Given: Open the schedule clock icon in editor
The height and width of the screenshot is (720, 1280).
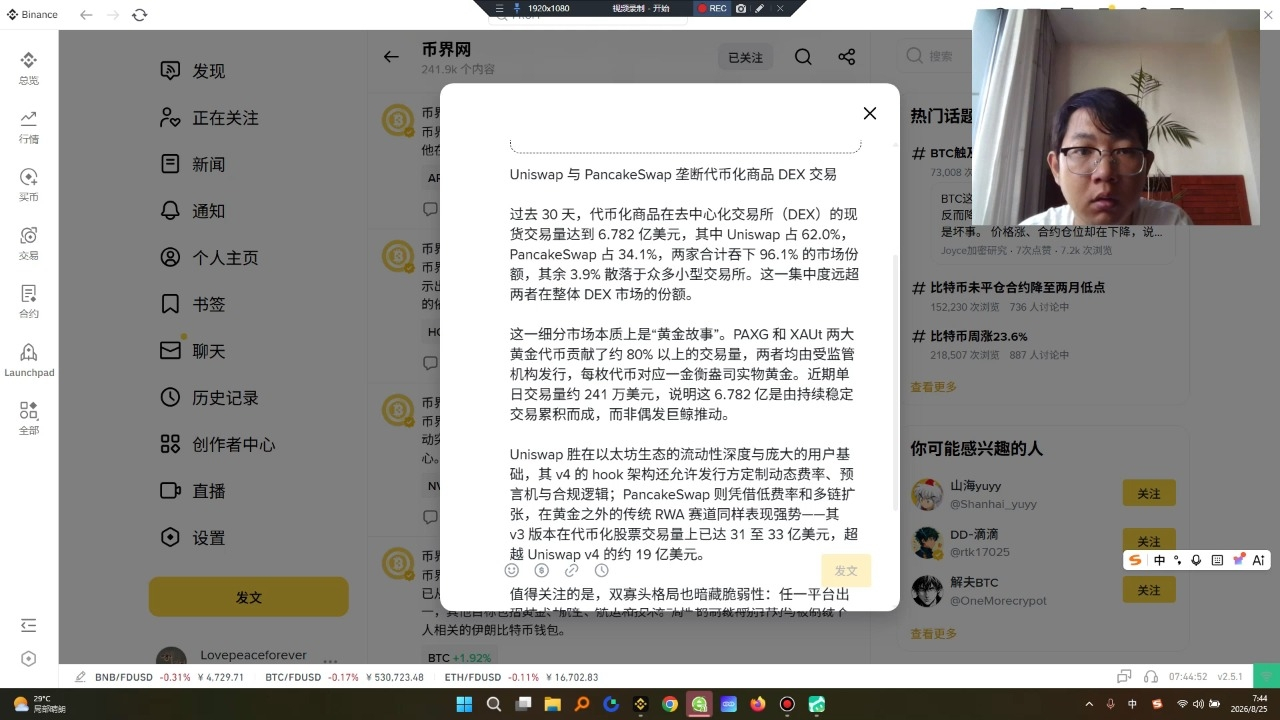Looking at the screenshot, I should [601, 570].
